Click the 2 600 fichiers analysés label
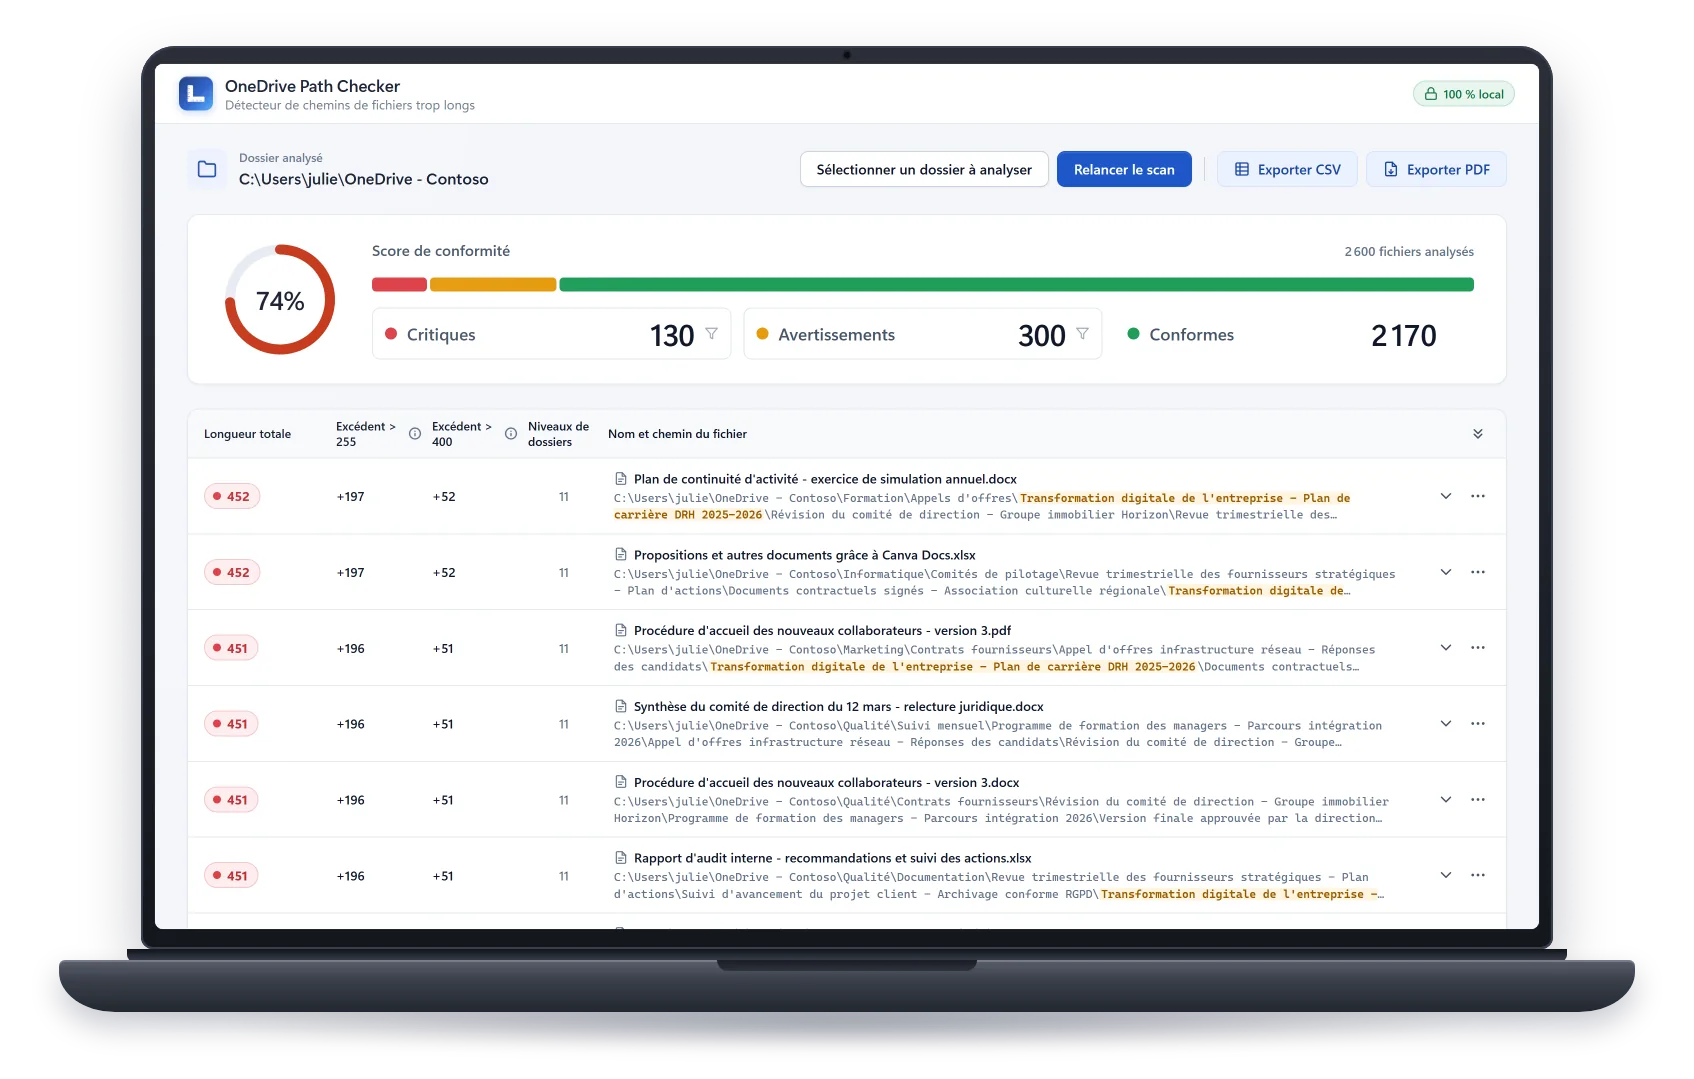1694x1079 pixels. (x=1409, y=252)
